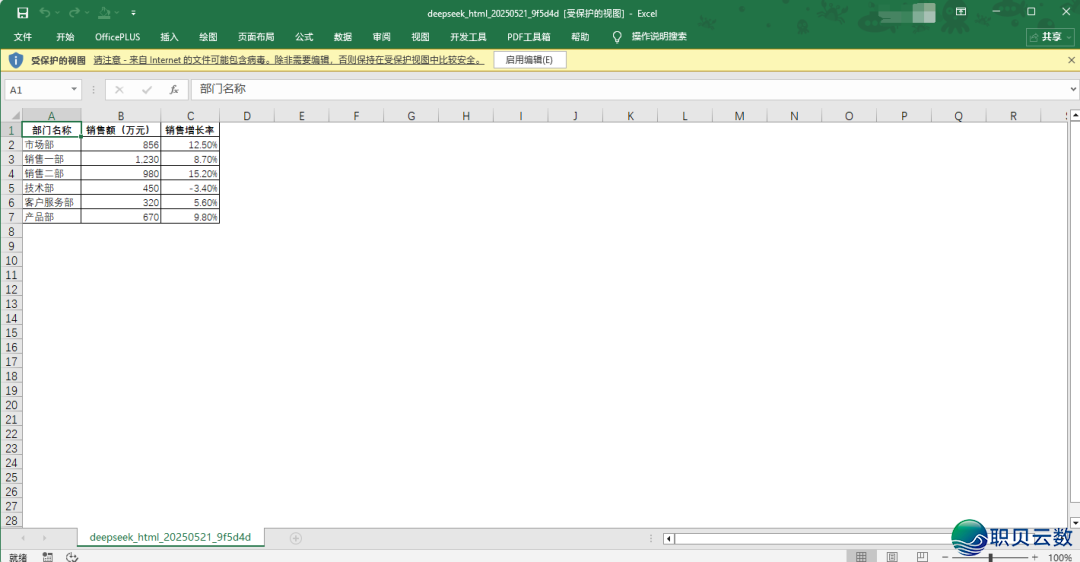Click the Ribbon Display Options icon
Screen dimensions: 1080x562
(x=961, y=12)
